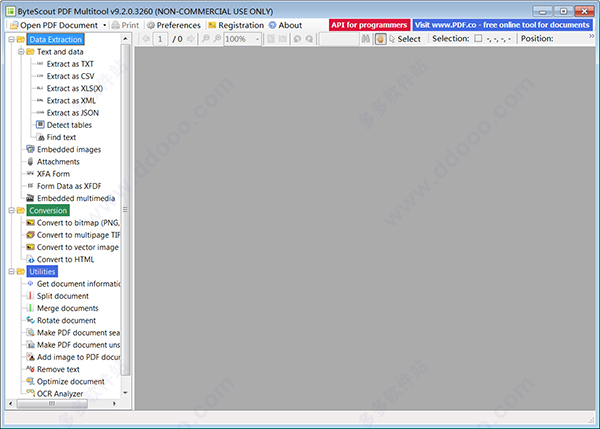Viewport: 600px width, 429px height.
Task: Select XFA Form in tree
Action: point(53,174)
